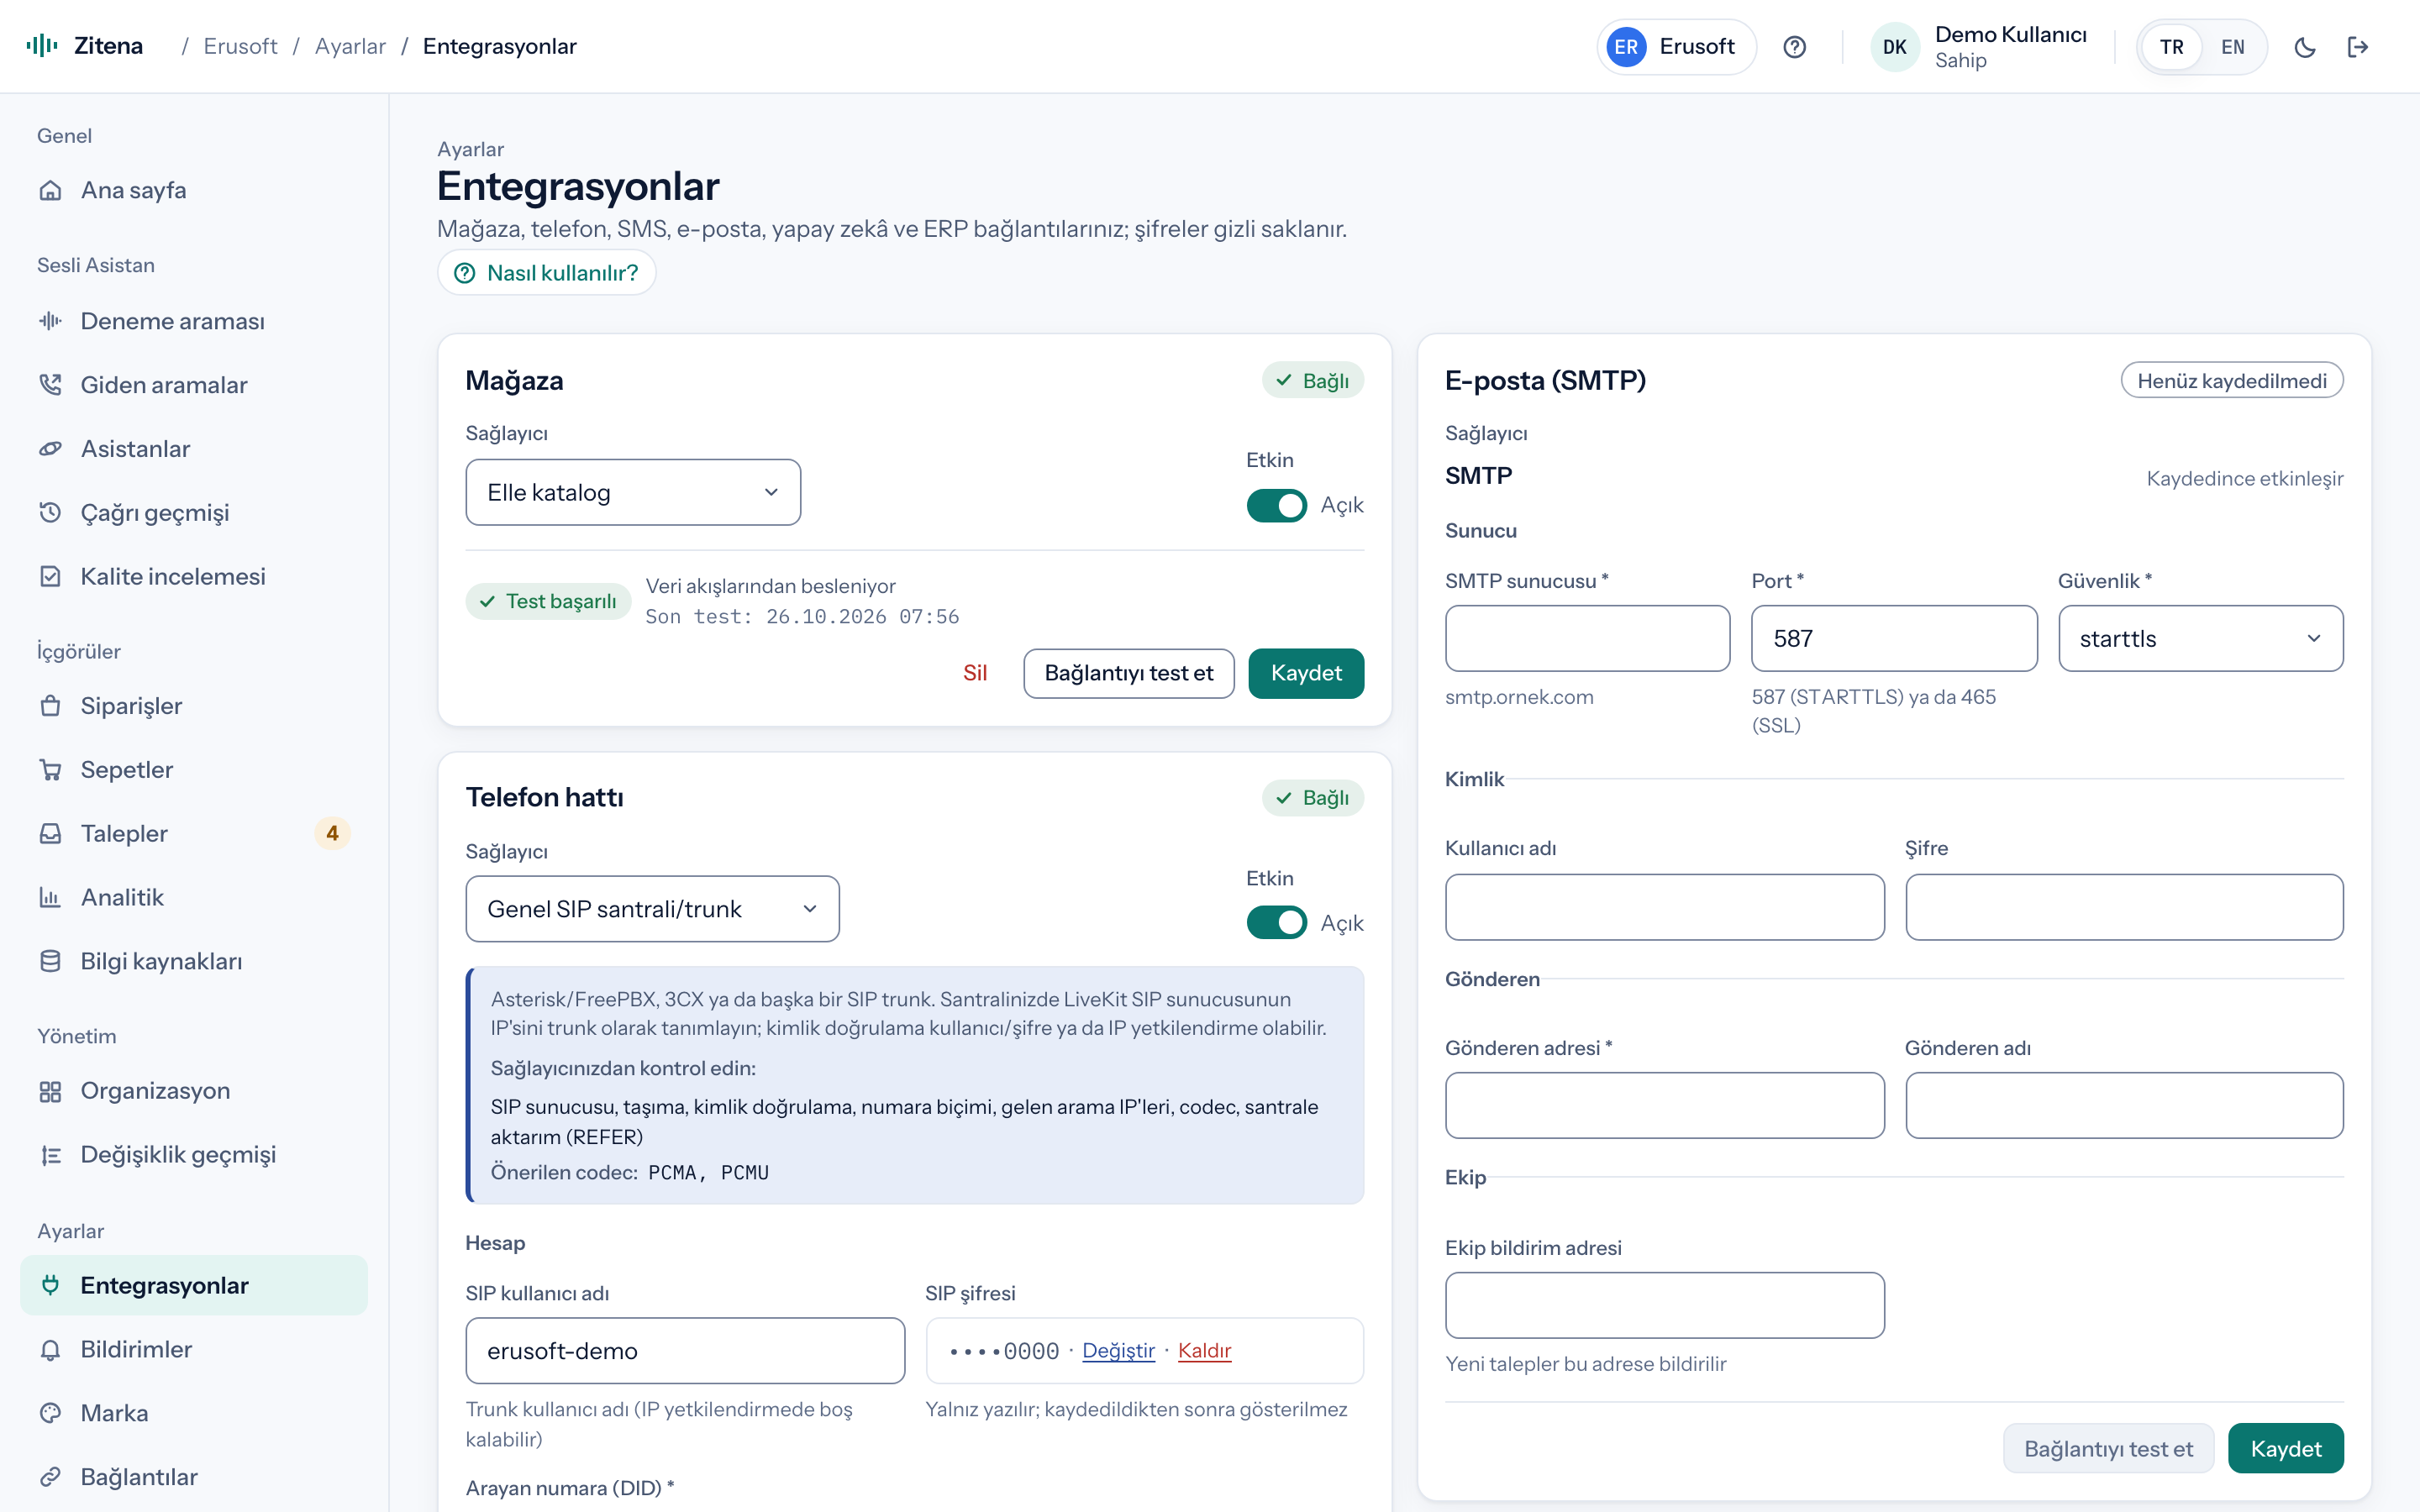The width and height of the screenshot is (2420, 1512).
Task: Open the starttls Güvenlik dropdown
Action: 2200,638
